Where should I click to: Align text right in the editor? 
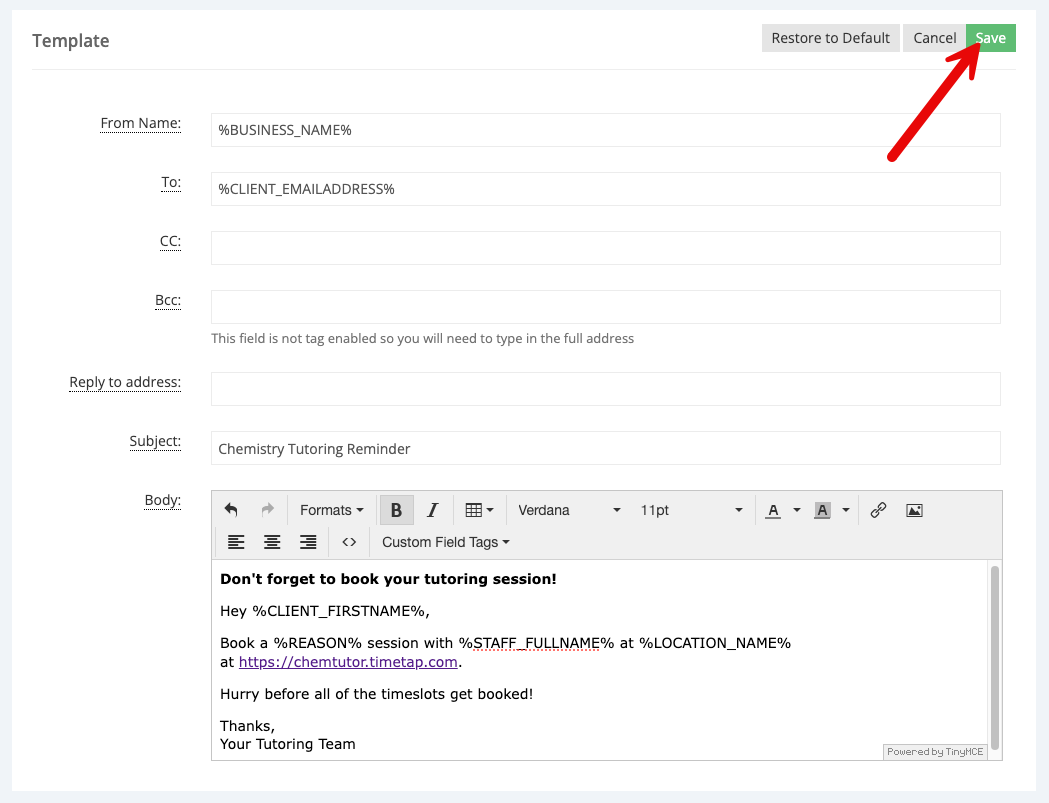(308, 542)
